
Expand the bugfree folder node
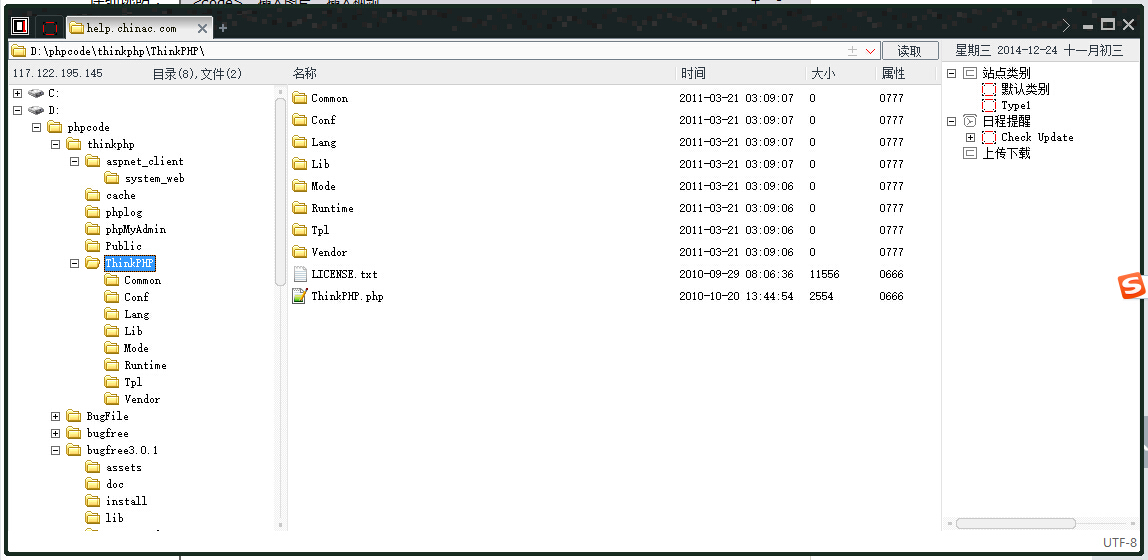(56, 433)
